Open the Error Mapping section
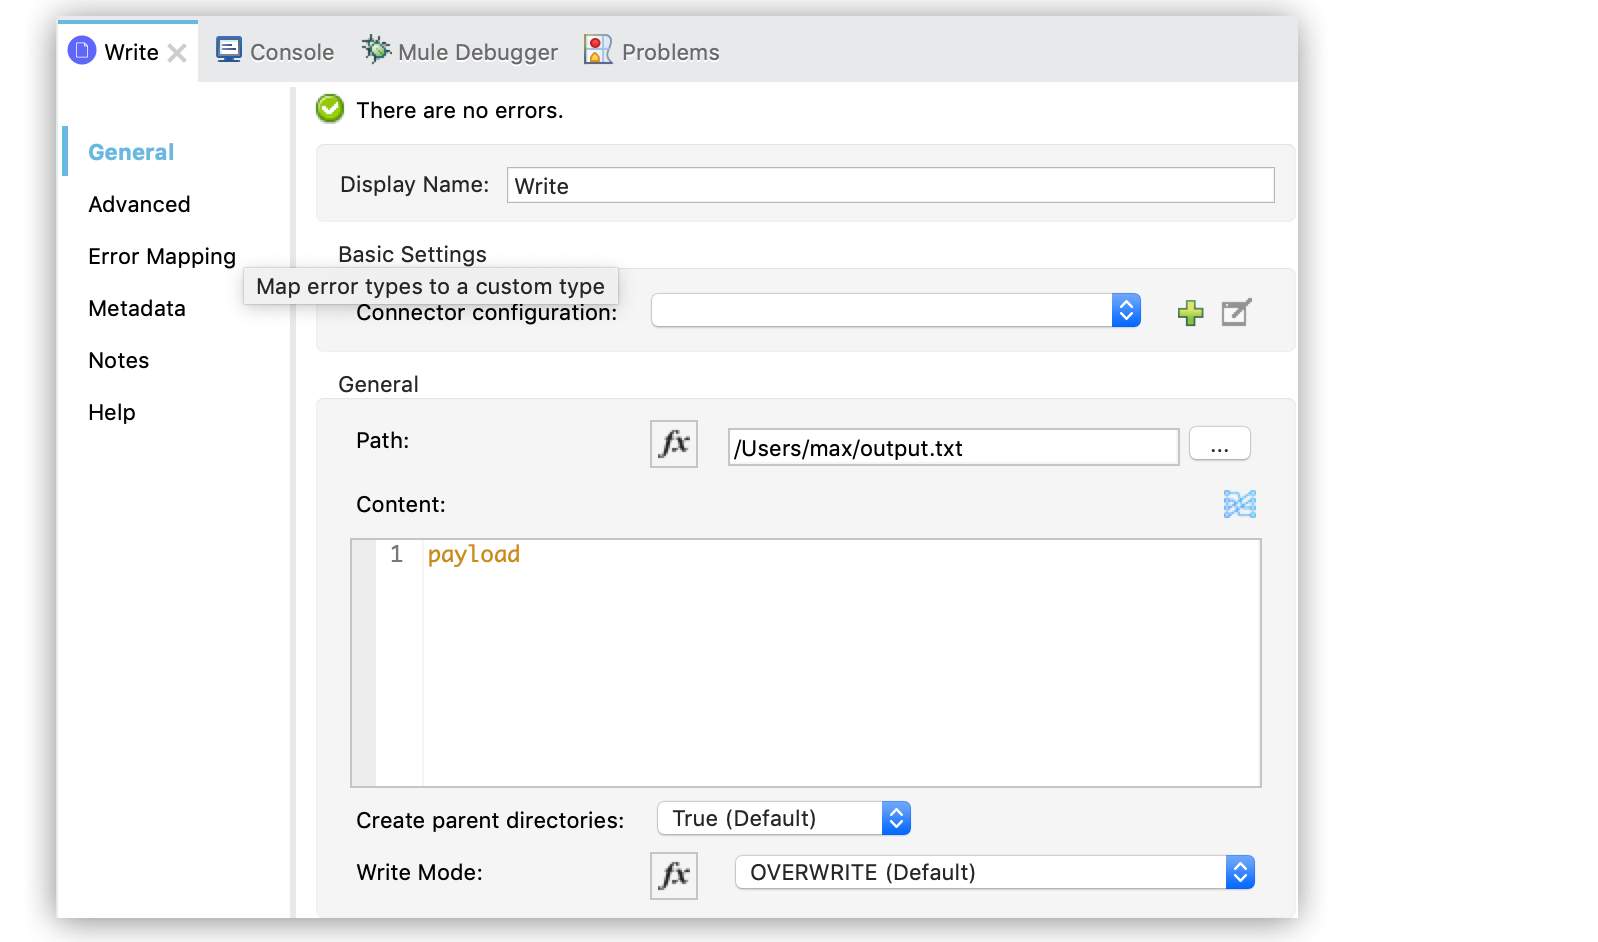Image resolution: width=1598 pixels, height=942 pixels. point(161,257)
